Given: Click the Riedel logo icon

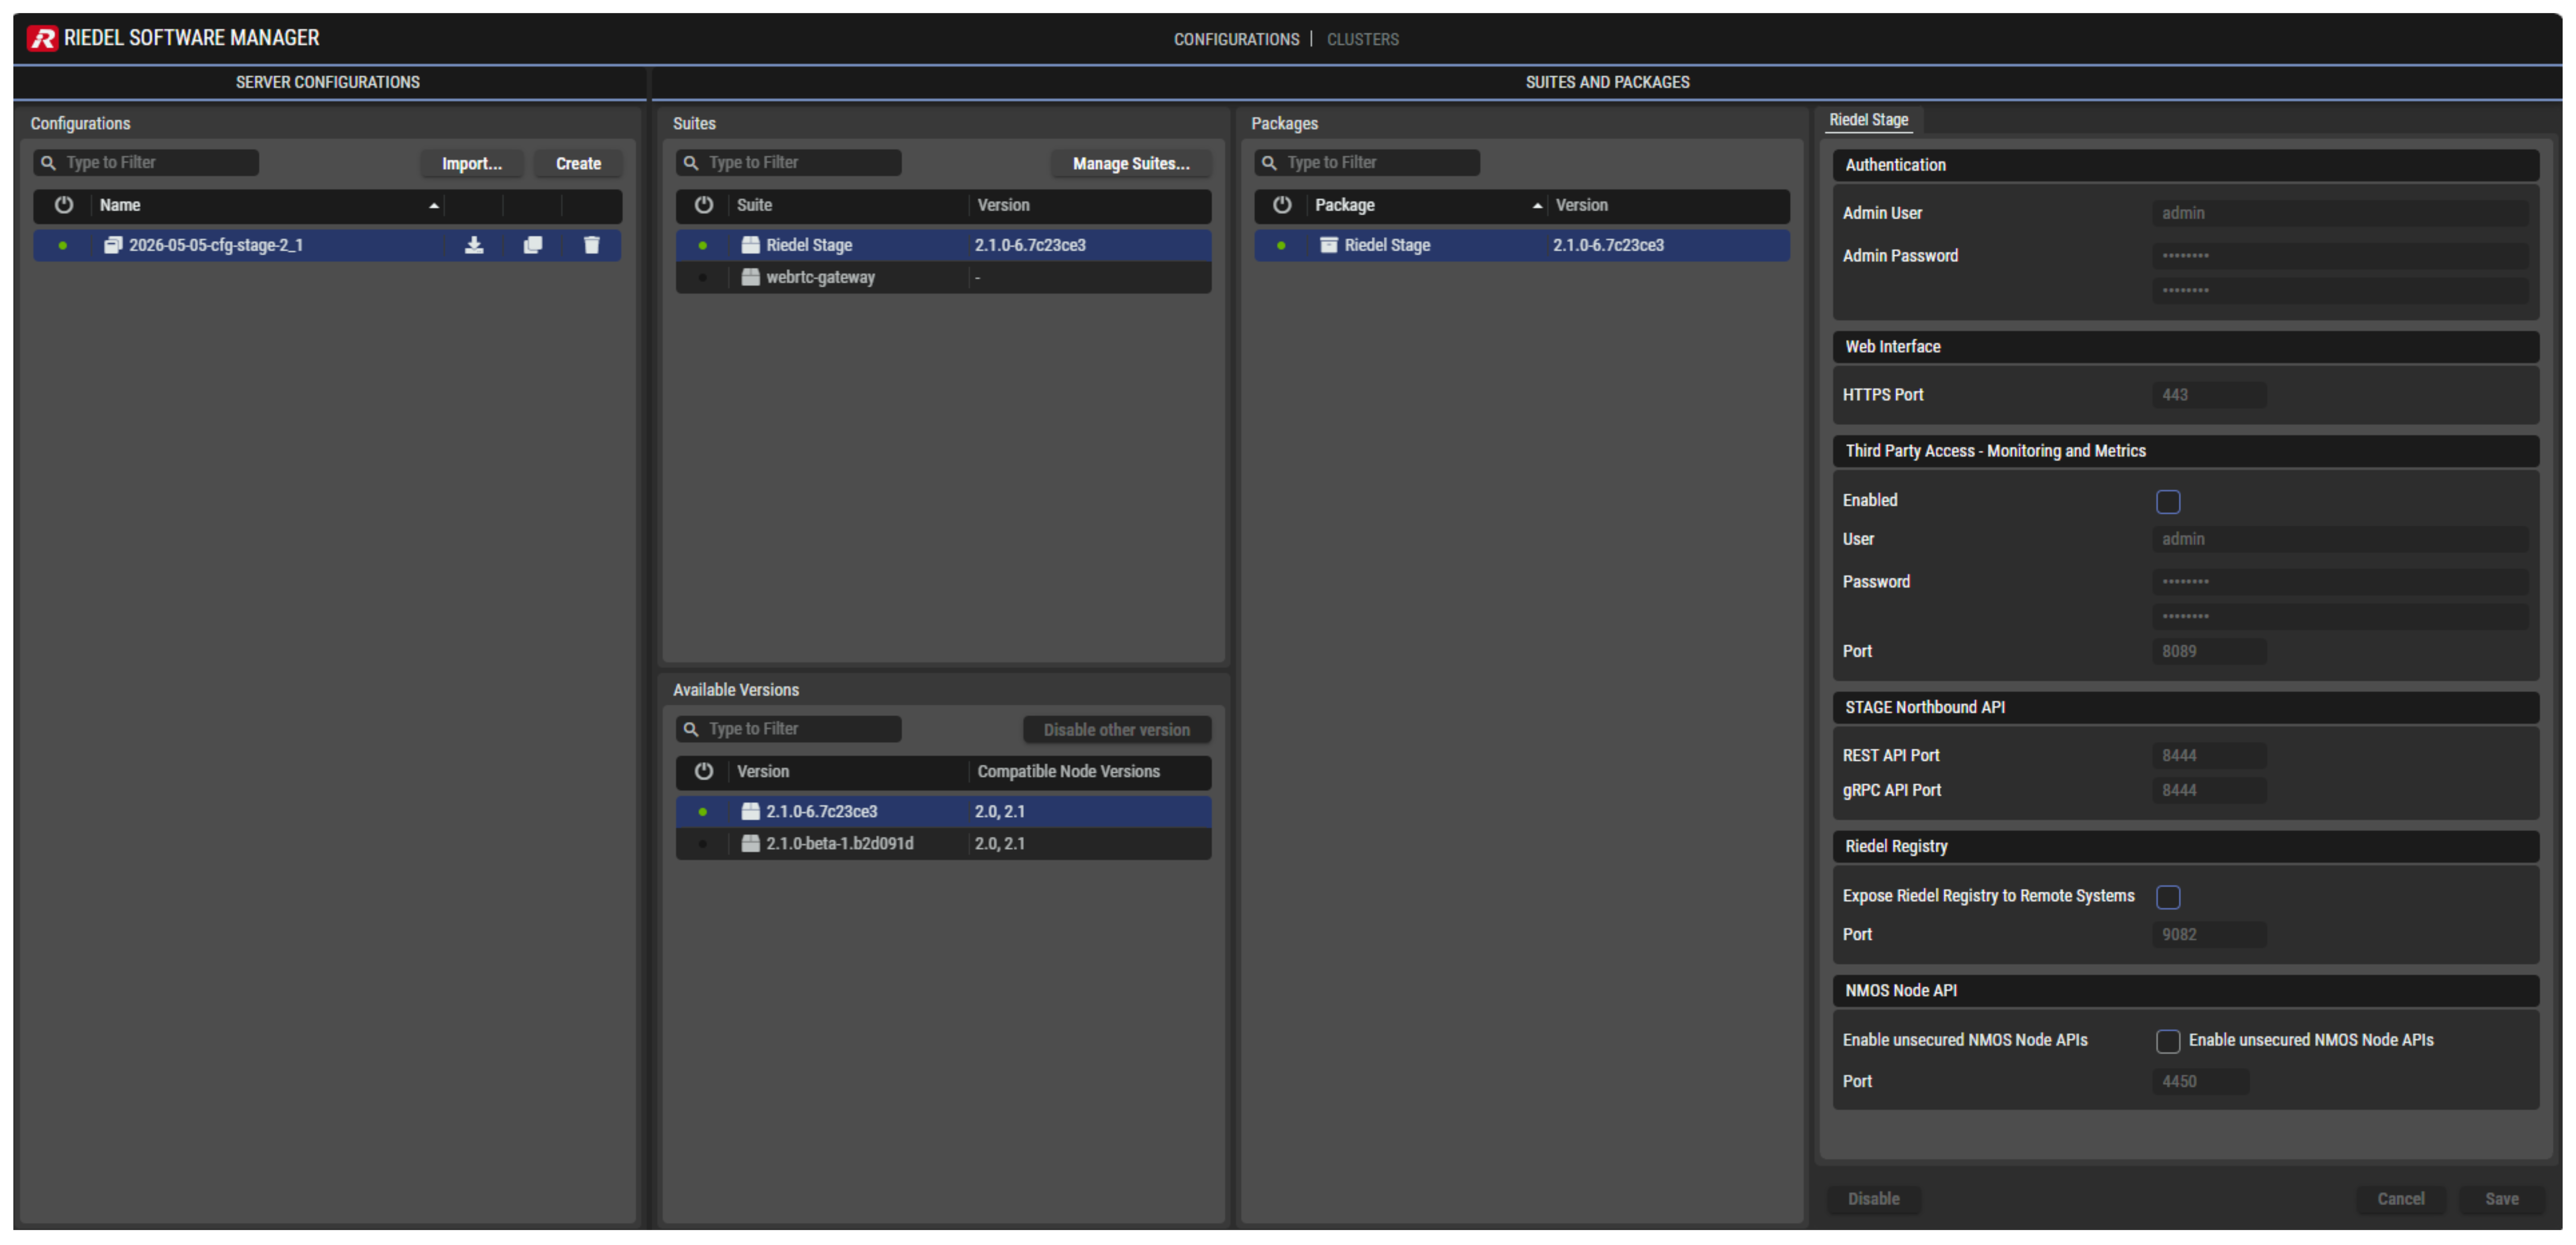Looking at the screenshot, I should [42, 38].
